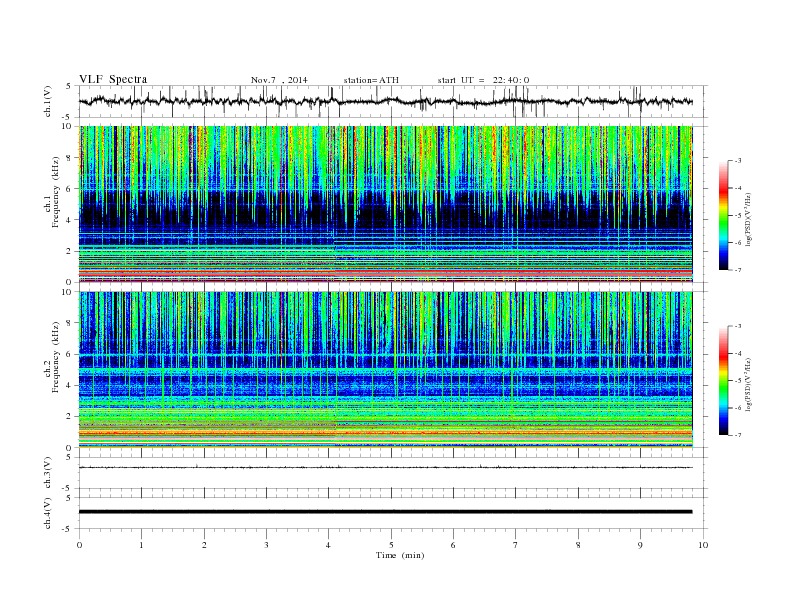792x612 pixels.
Task: Click inside the ch.1 spectrogram panel
Action: pos(385,204)
